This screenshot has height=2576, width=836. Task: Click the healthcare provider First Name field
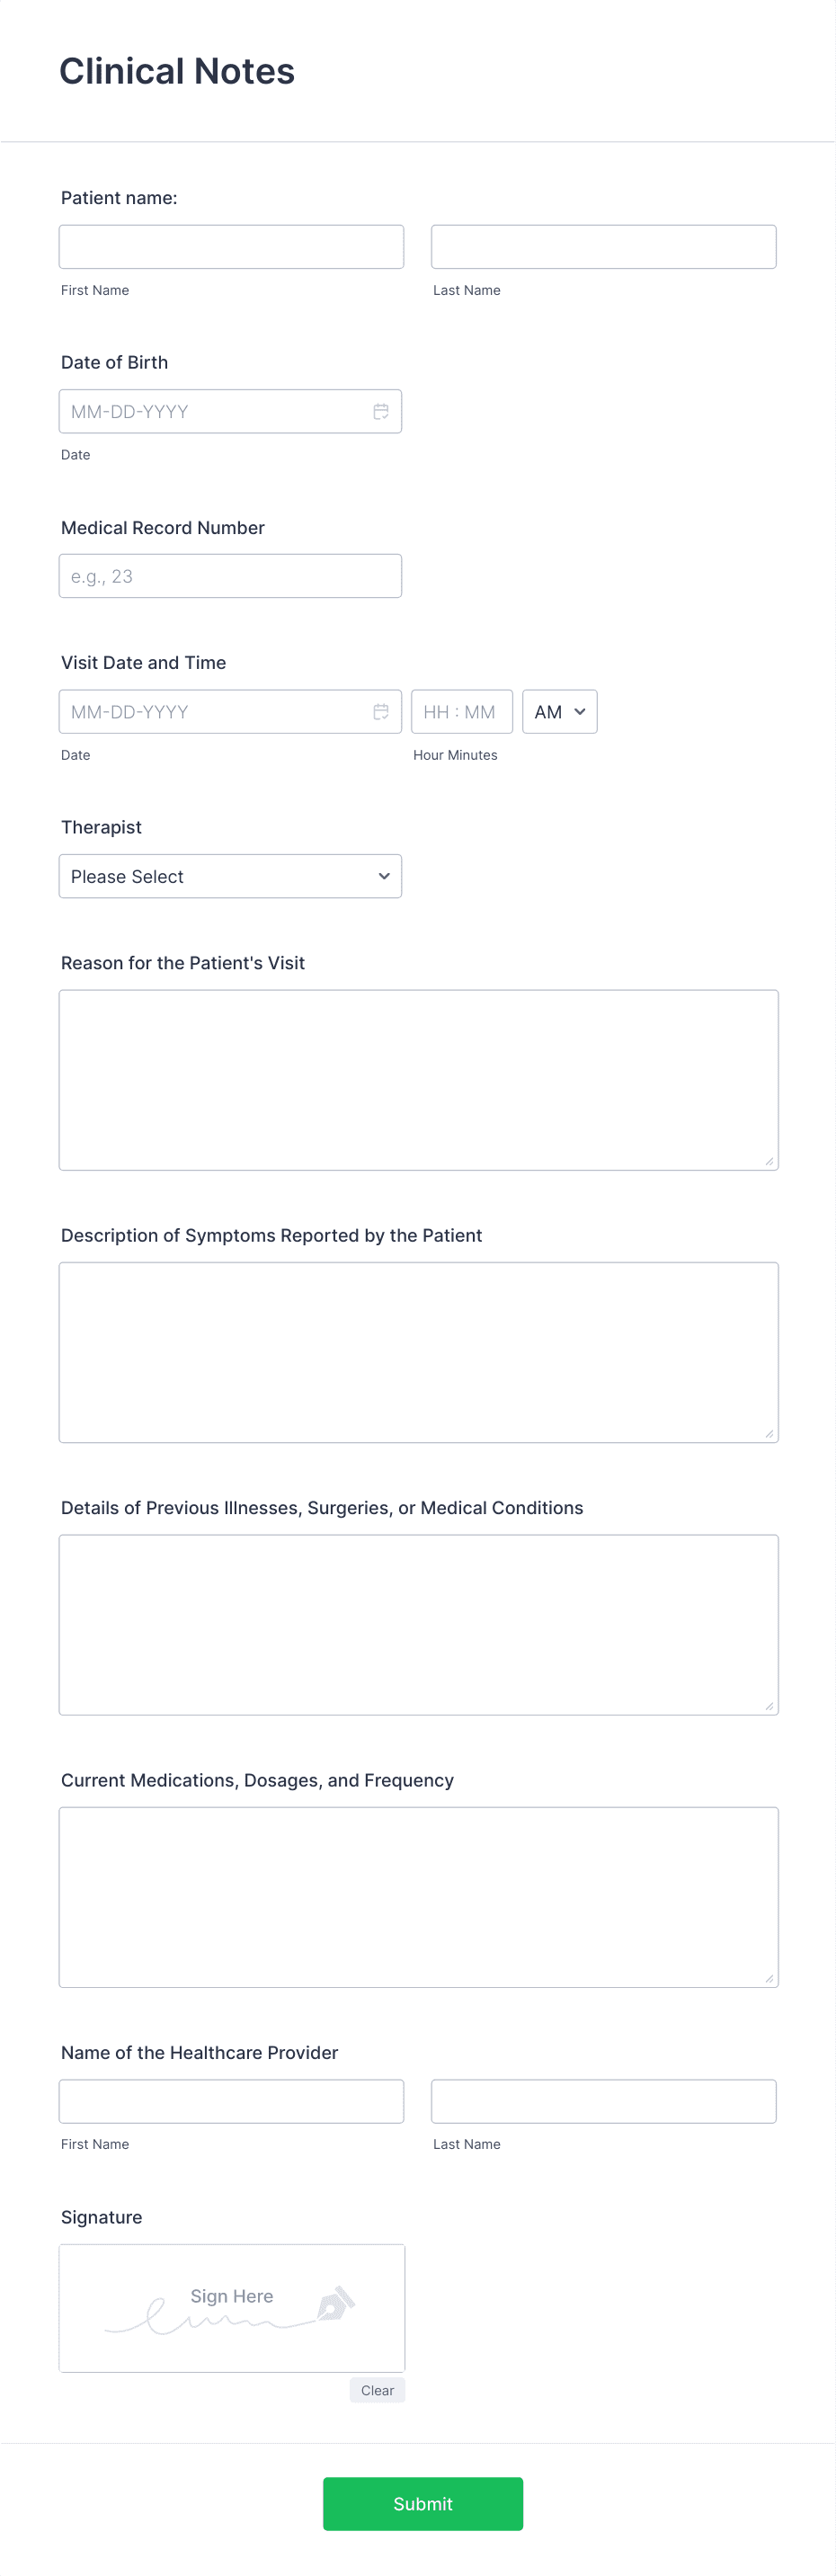(231, 2100)
